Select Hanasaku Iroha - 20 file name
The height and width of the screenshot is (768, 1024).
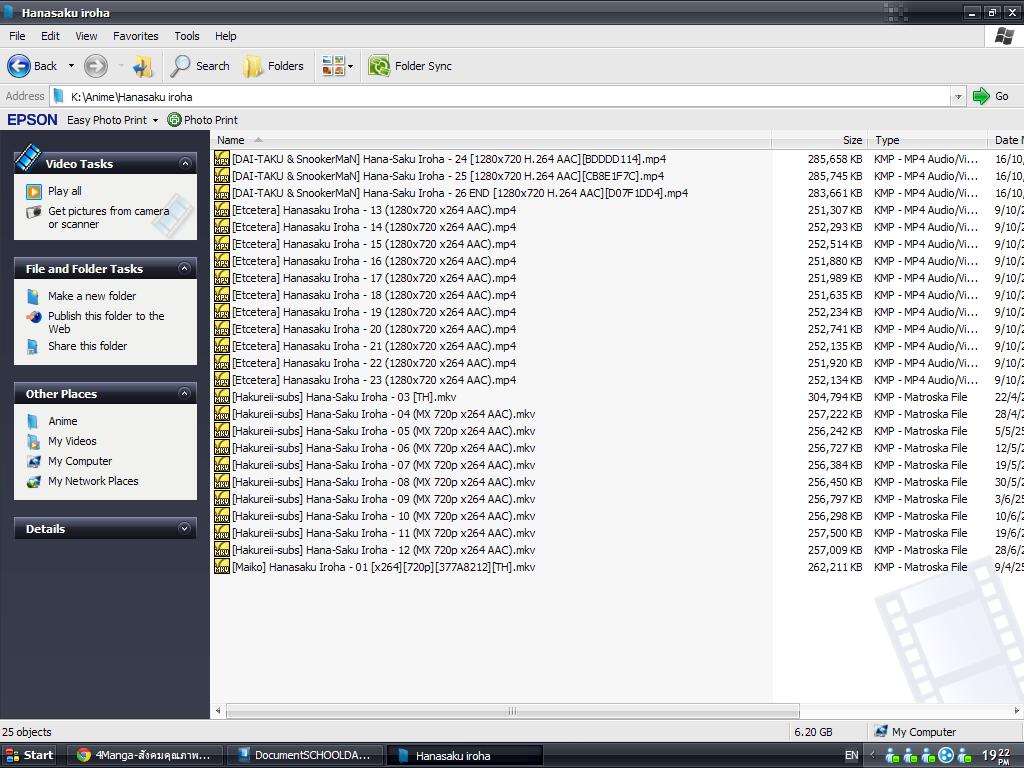(374, 329)
